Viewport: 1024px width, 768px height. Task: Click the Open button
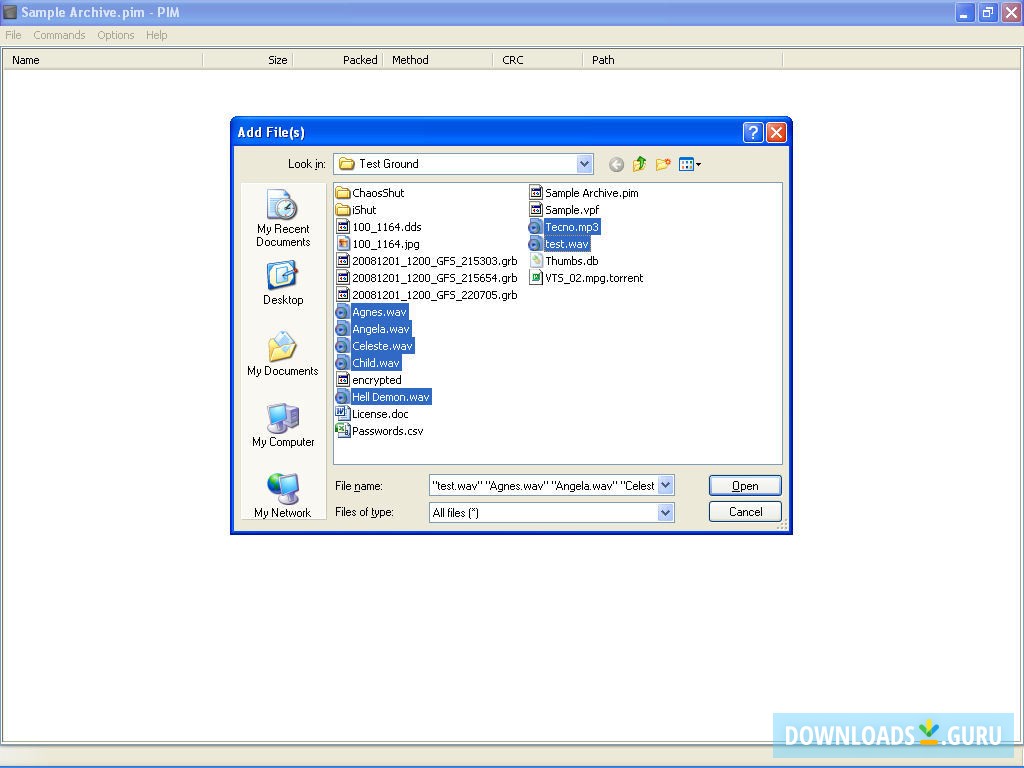coord(744,485)
